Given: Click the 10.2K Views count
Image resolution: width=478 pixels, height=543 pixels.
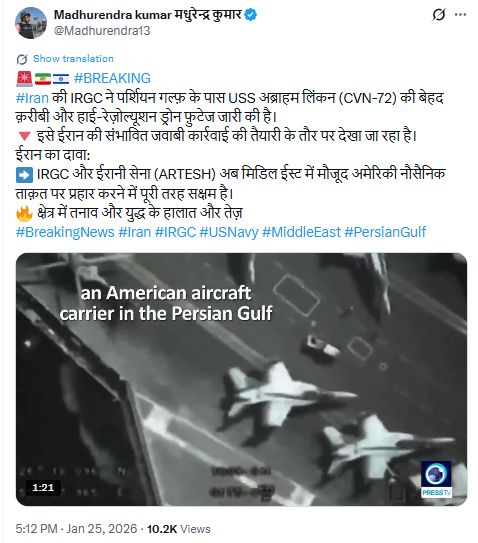Looking at the screenshot, I should click(x=178, y=529).
